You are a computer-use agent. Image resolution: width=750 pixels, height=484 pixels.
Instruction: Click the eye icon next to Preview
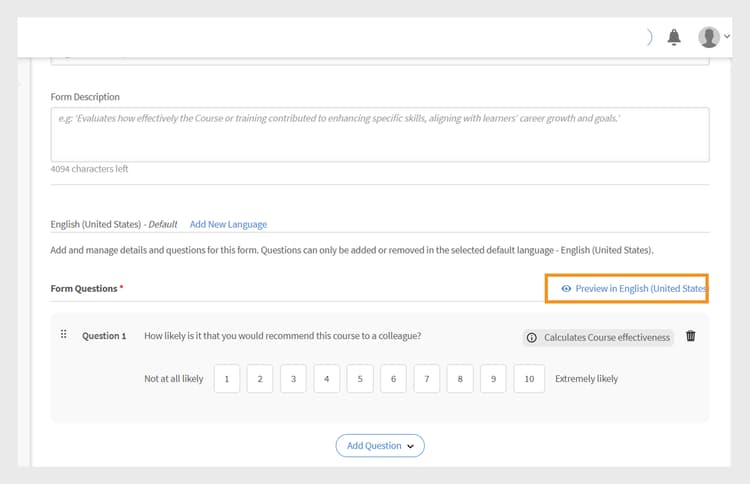coord(566,288)
